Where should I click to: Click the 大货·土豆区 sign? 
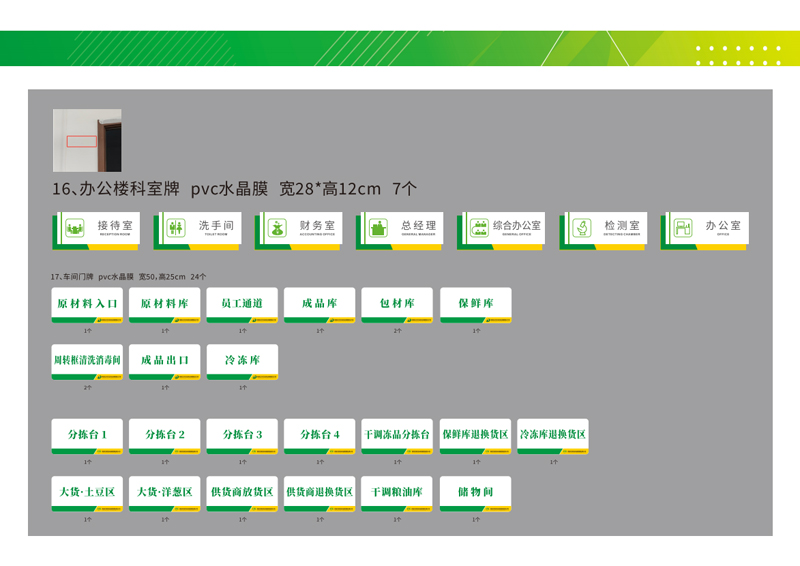tap(87, 494)
